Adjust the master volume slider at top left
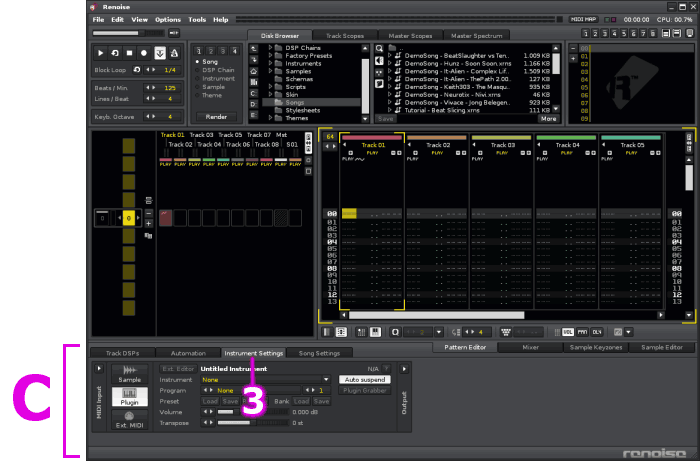 129,33
